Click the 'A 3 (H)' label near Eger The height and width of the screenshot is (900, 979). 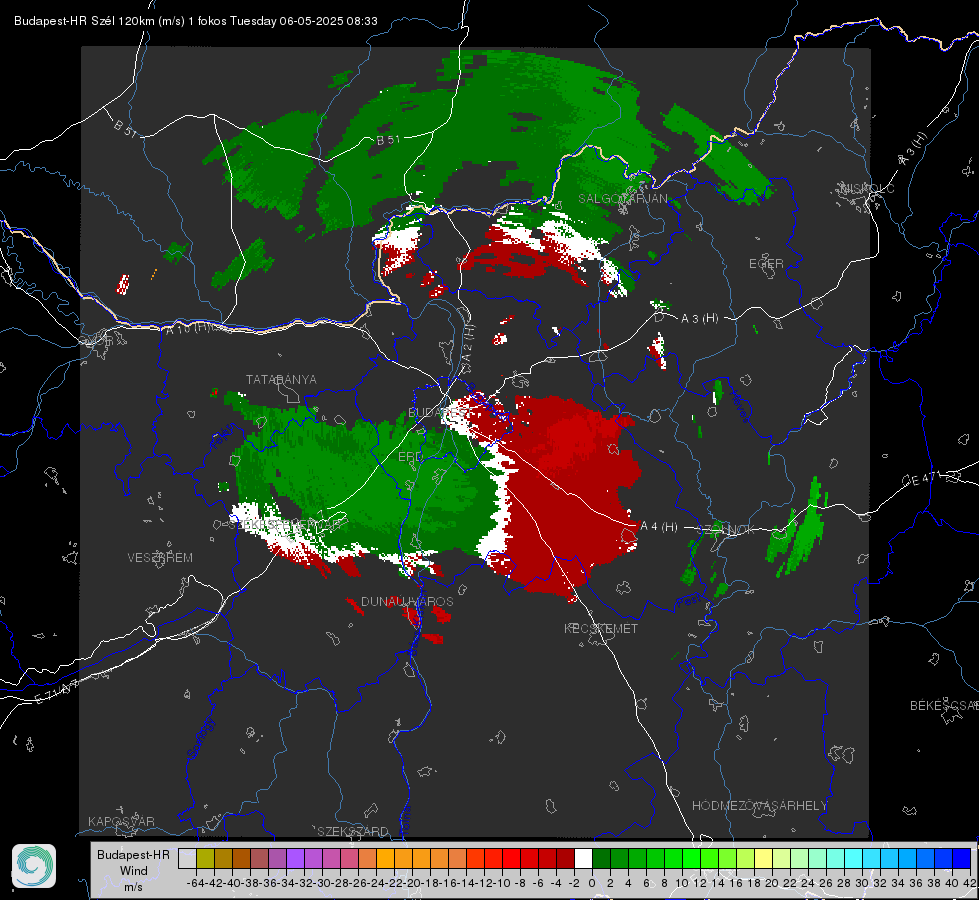699,318
